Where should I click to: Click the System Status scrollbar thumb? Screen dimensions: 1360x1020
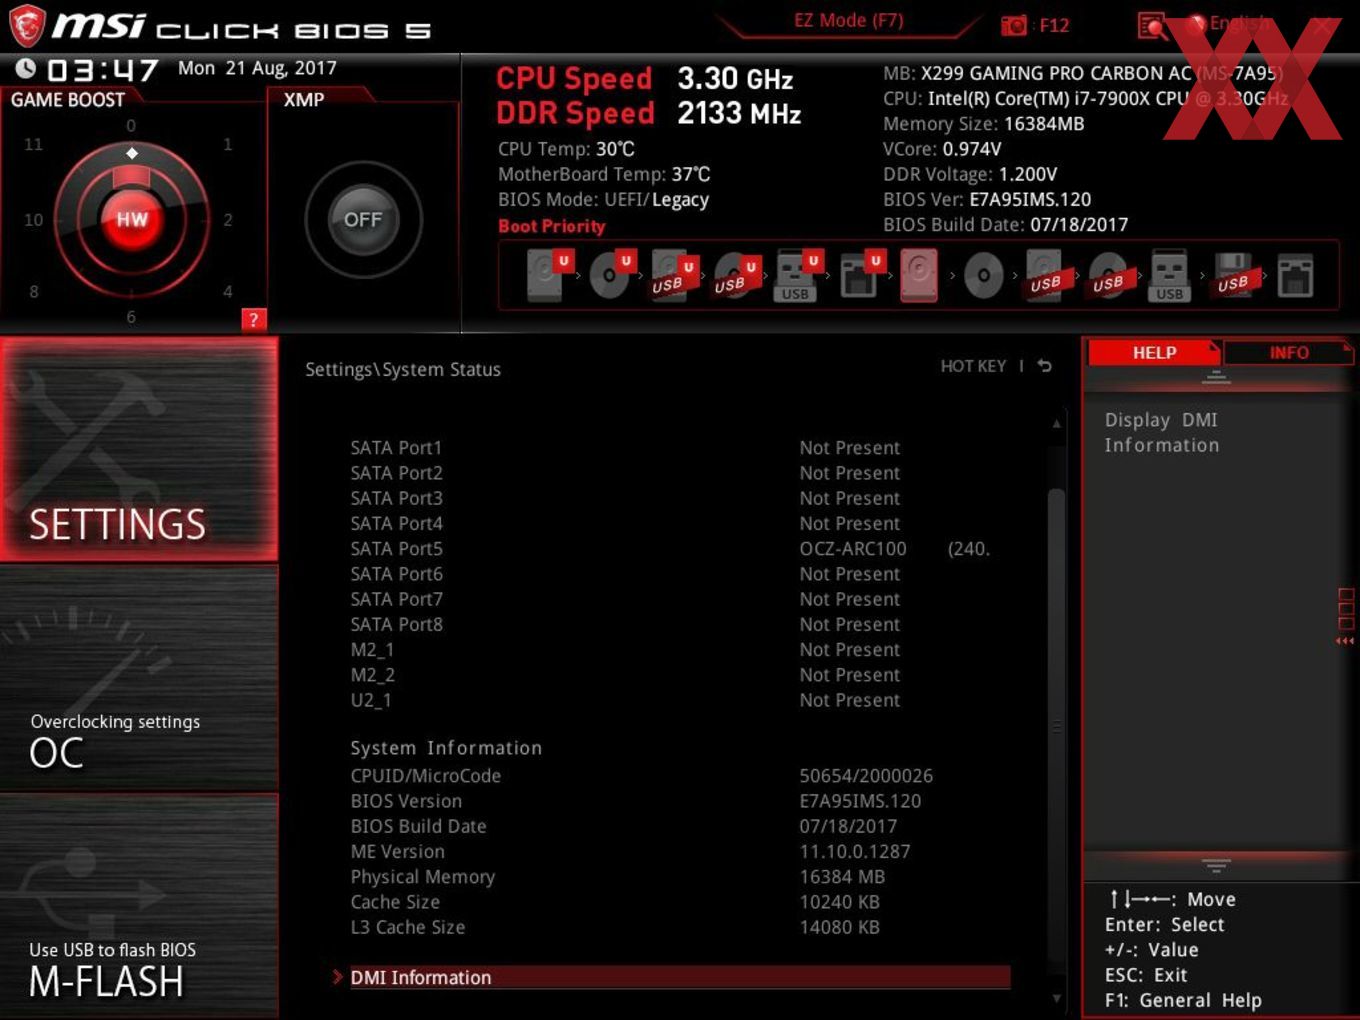pyautogui.click(x=1056, y=725)
